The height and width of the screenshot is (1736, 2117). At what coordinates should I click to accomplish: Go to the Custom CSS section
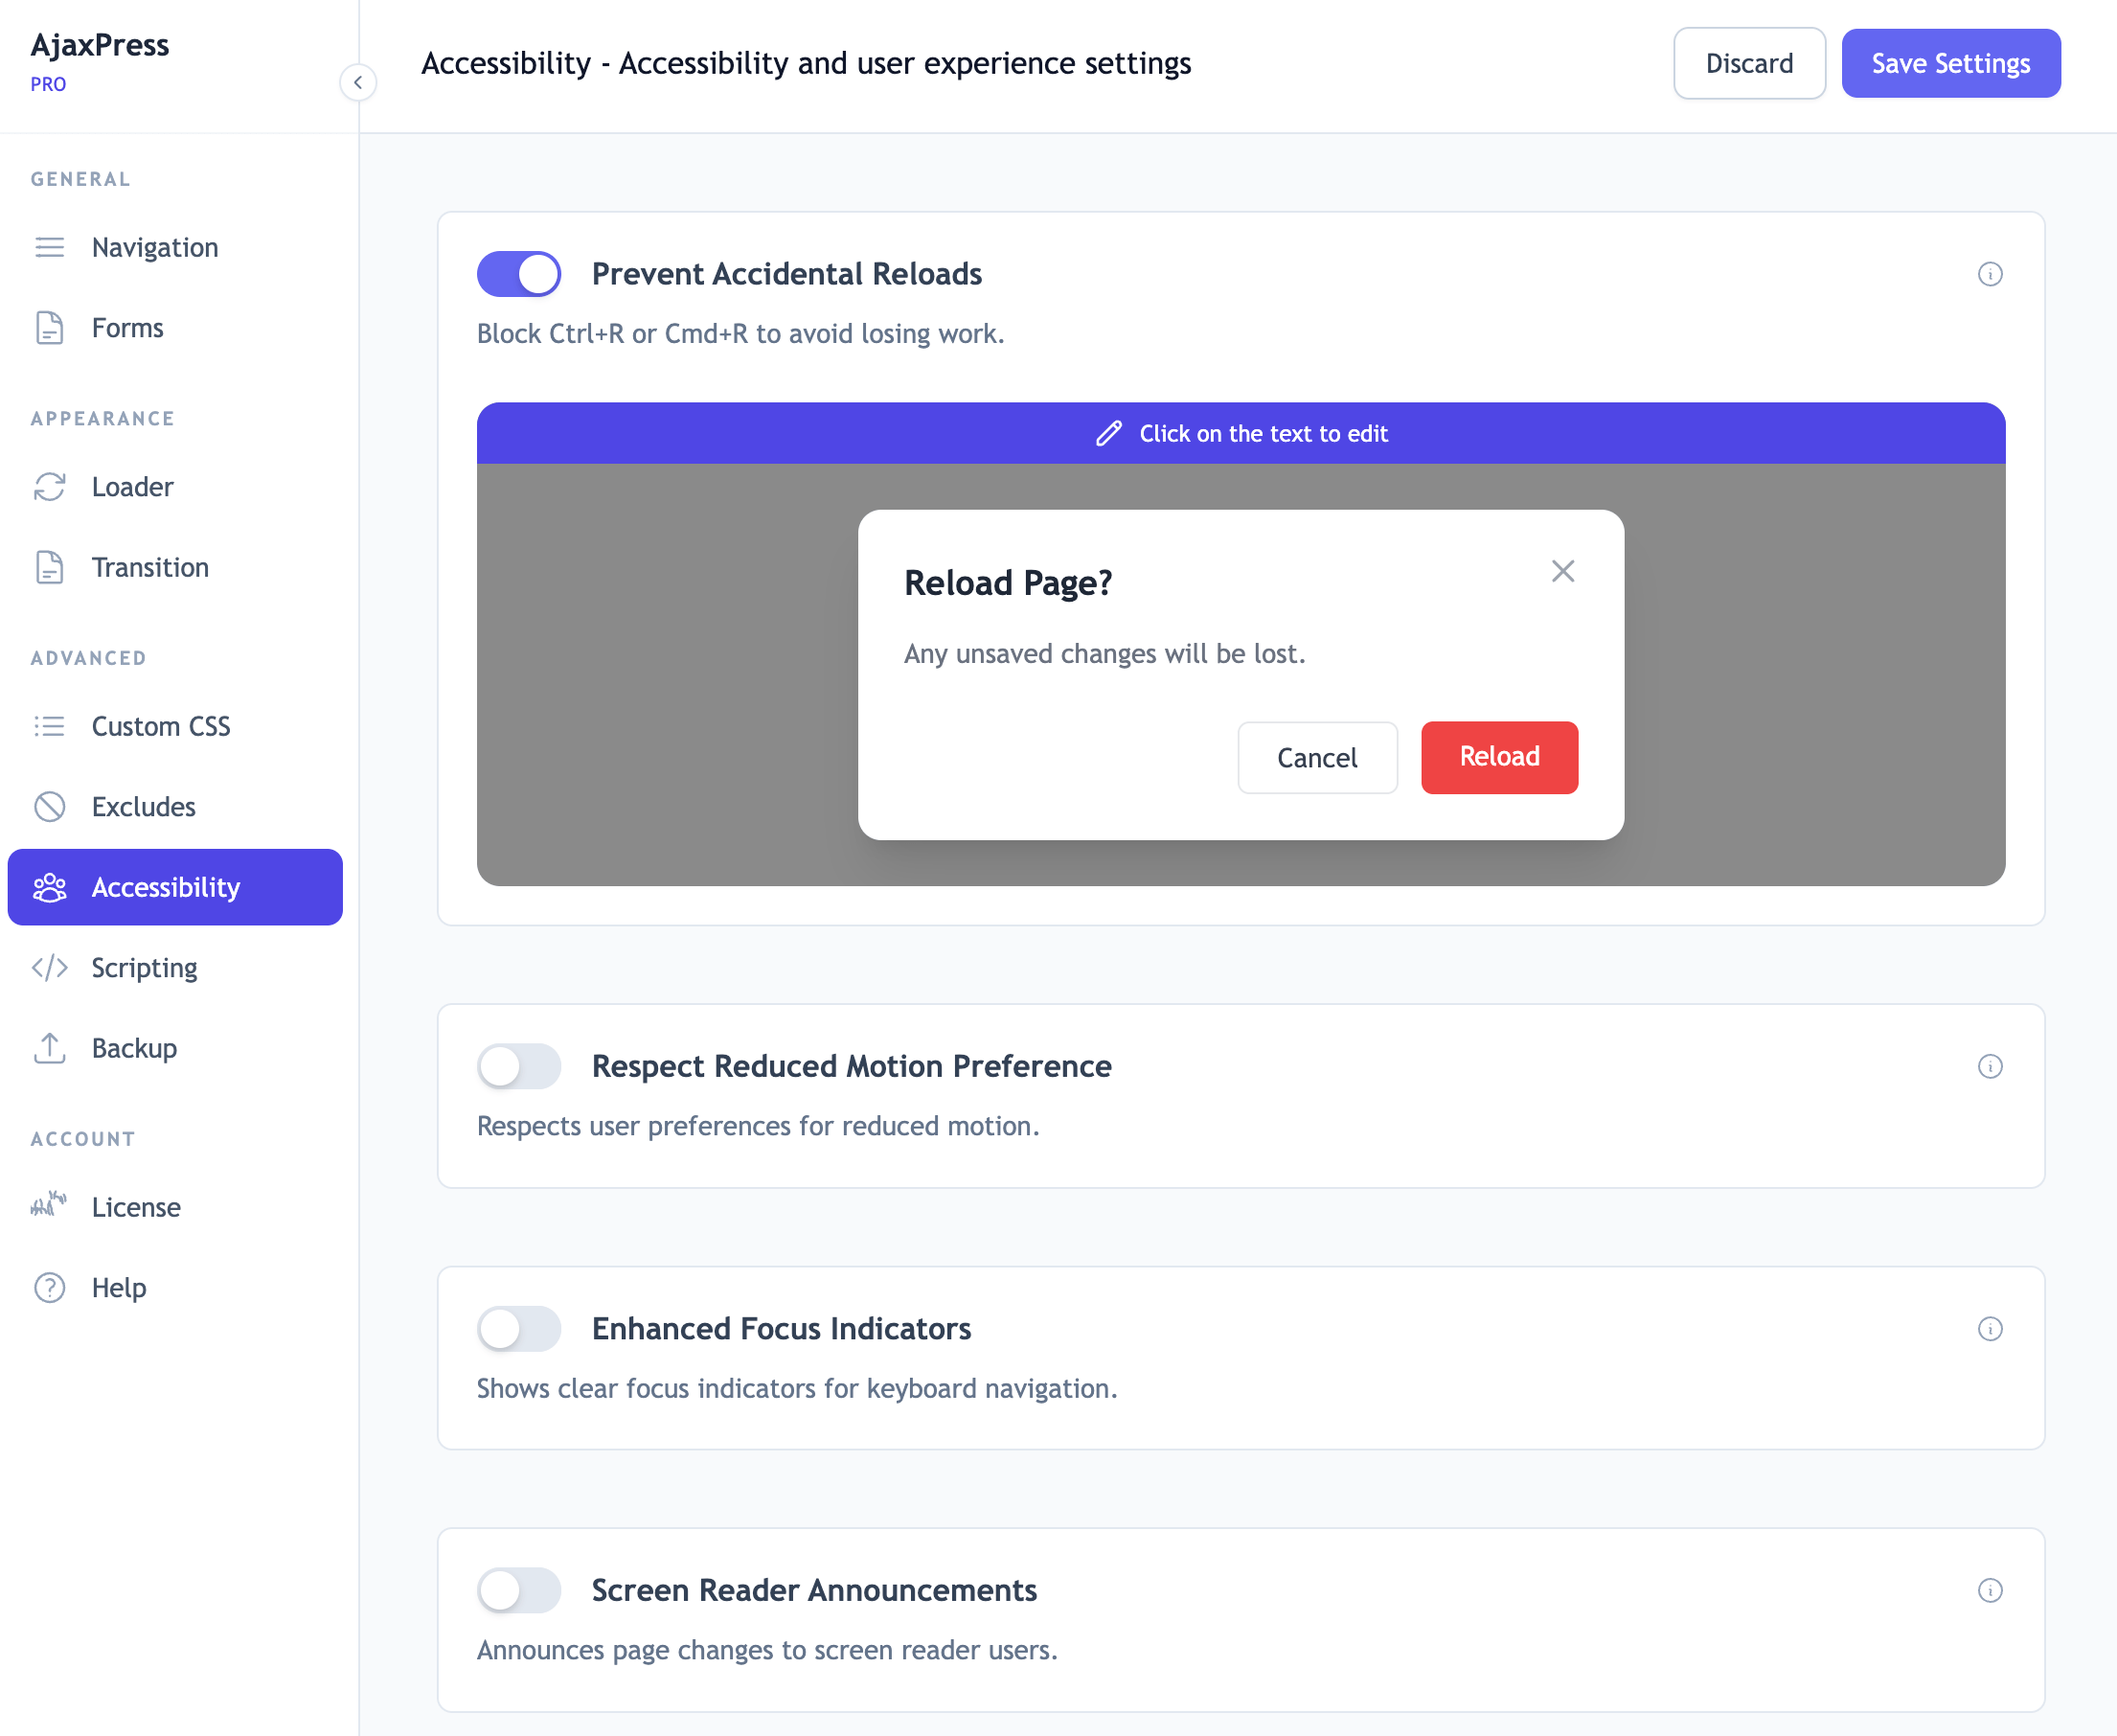pos(161,726)
